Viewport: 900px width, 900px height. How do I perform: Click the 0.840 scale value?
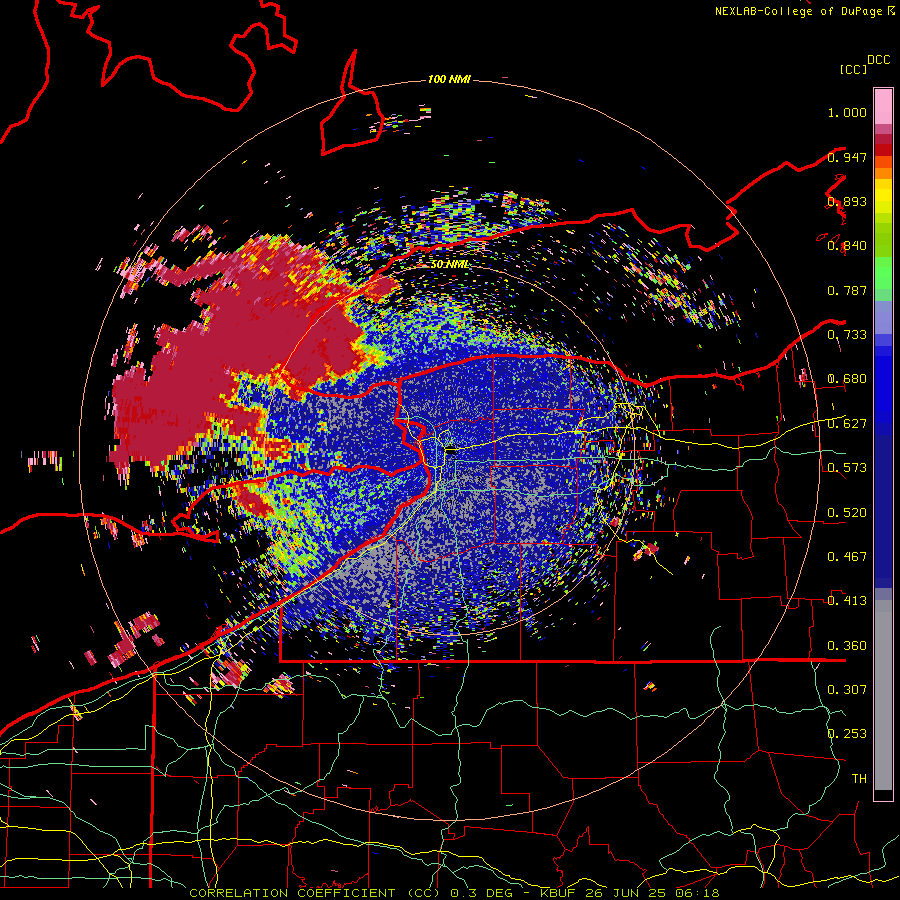(x=847, y=246)
